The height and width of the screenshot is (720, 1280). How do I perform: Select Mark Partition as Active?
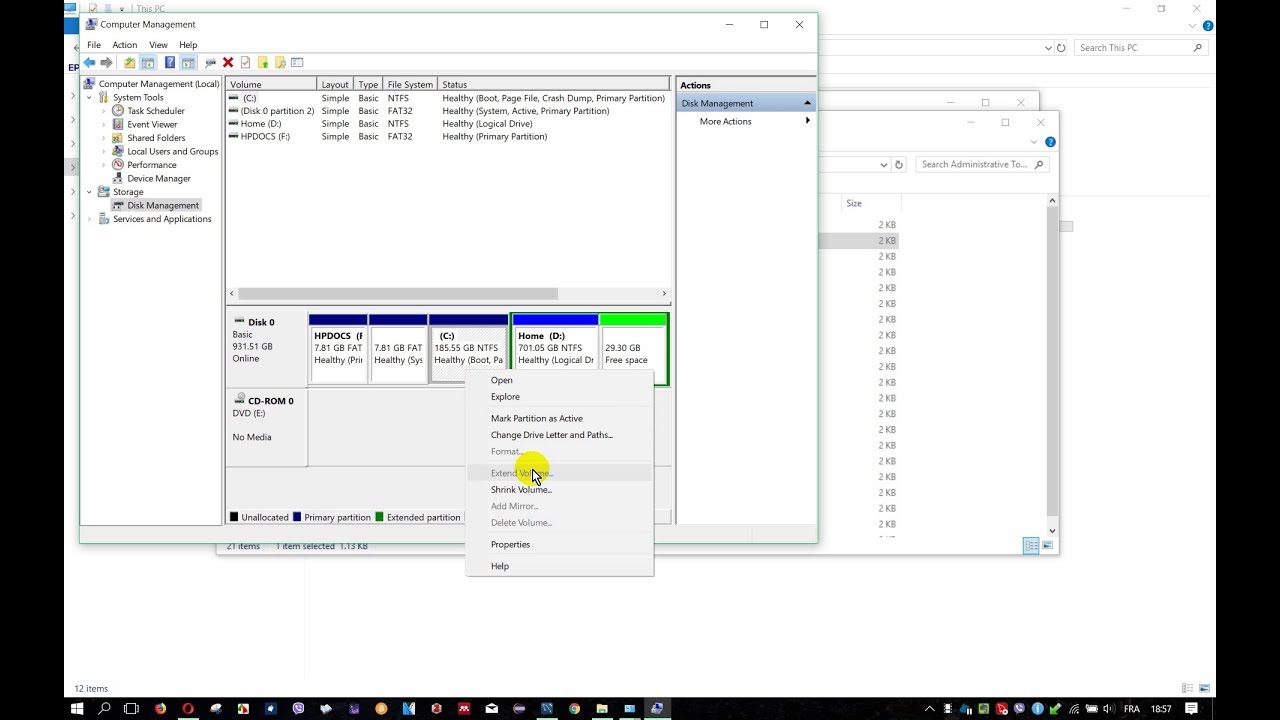pyautogui.click(x=560, y=419)
